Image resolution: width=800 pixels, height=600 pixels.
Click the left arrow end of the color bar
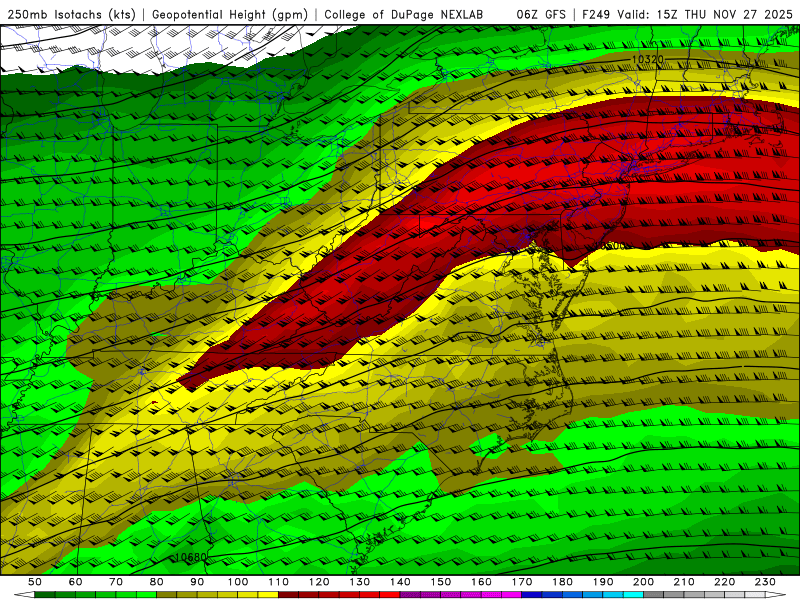(24, 595)
